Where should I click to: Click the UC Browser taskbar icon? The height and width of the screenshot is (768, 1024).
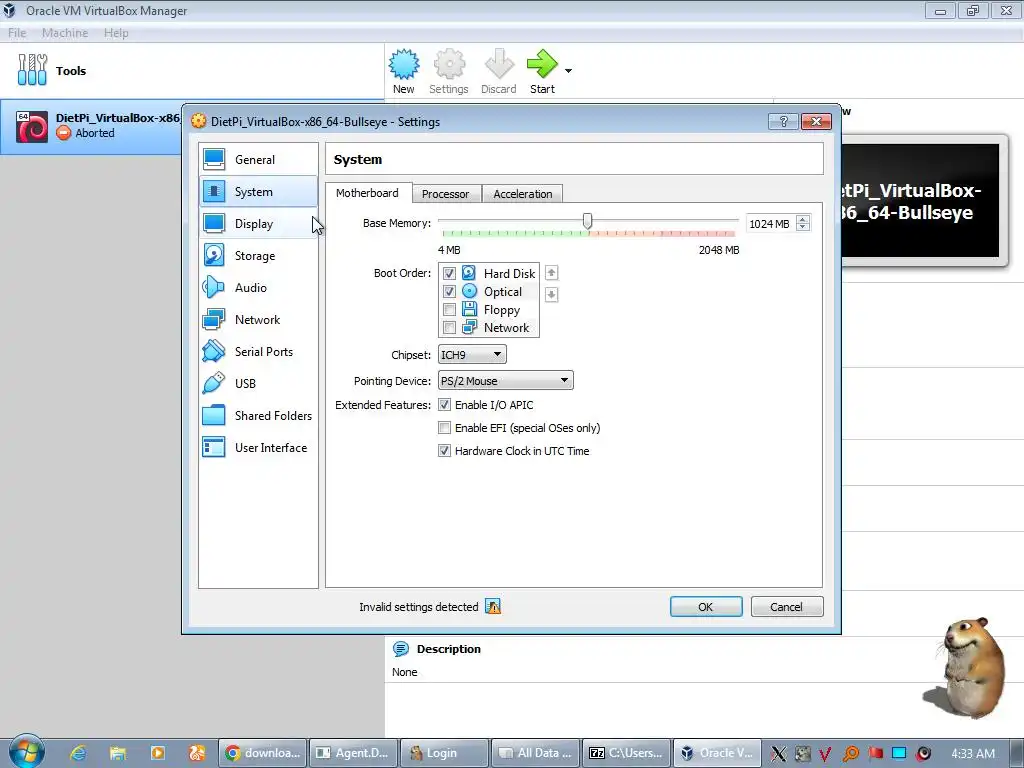197,753
